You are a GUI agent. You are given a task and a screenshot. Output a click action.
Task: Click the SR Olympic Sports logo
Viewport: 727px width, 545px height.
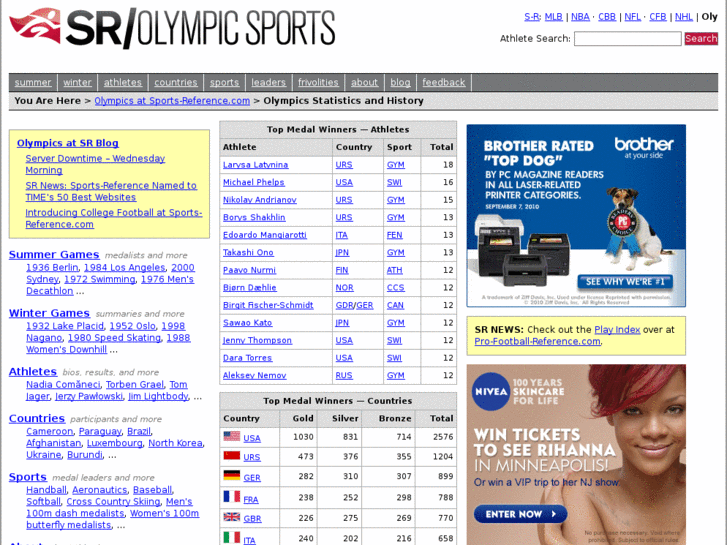[172, 28]
